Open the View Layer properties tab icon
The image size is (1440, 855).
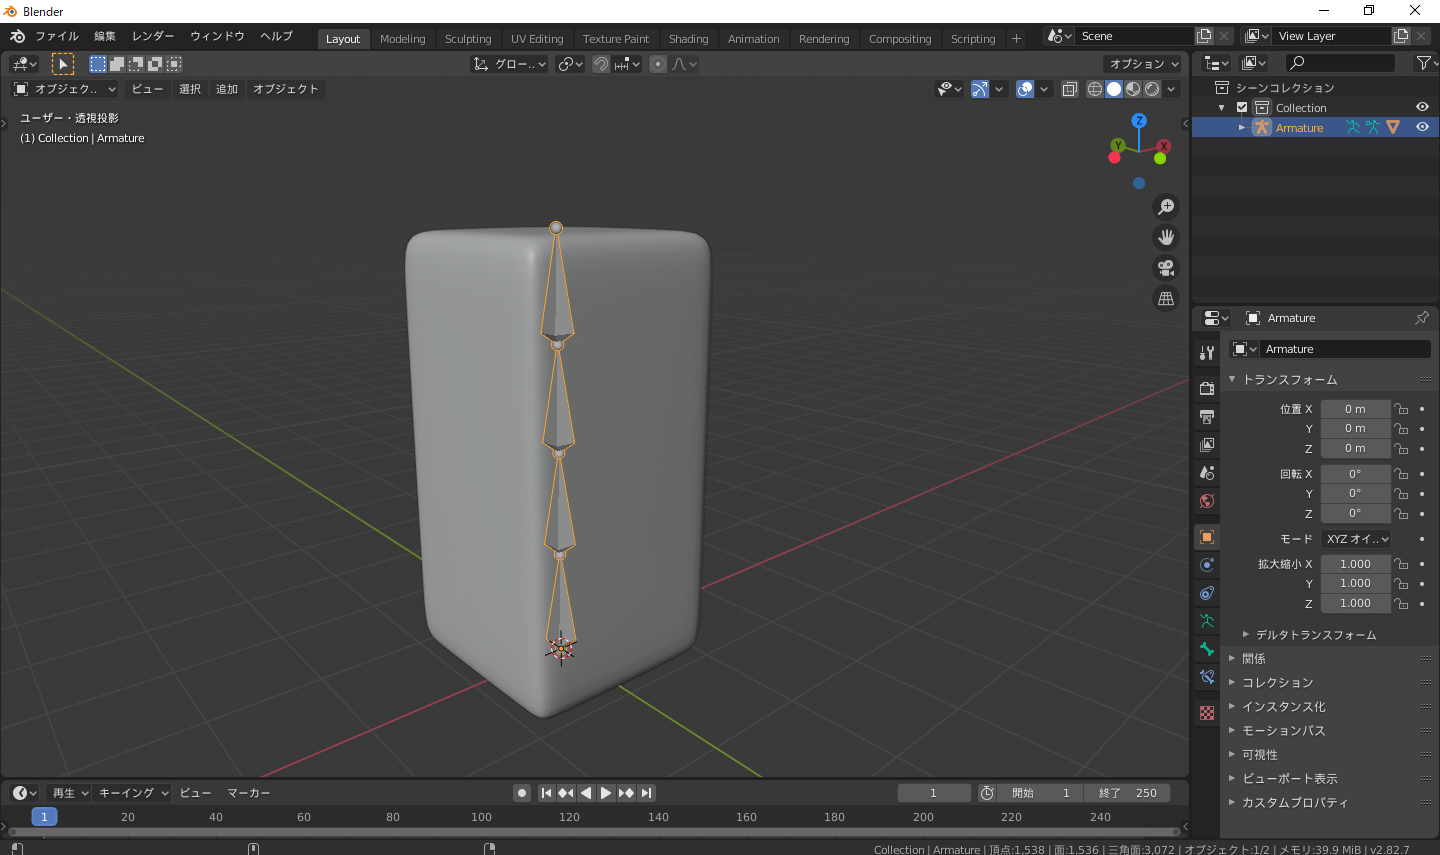[x=1207, y=444]
